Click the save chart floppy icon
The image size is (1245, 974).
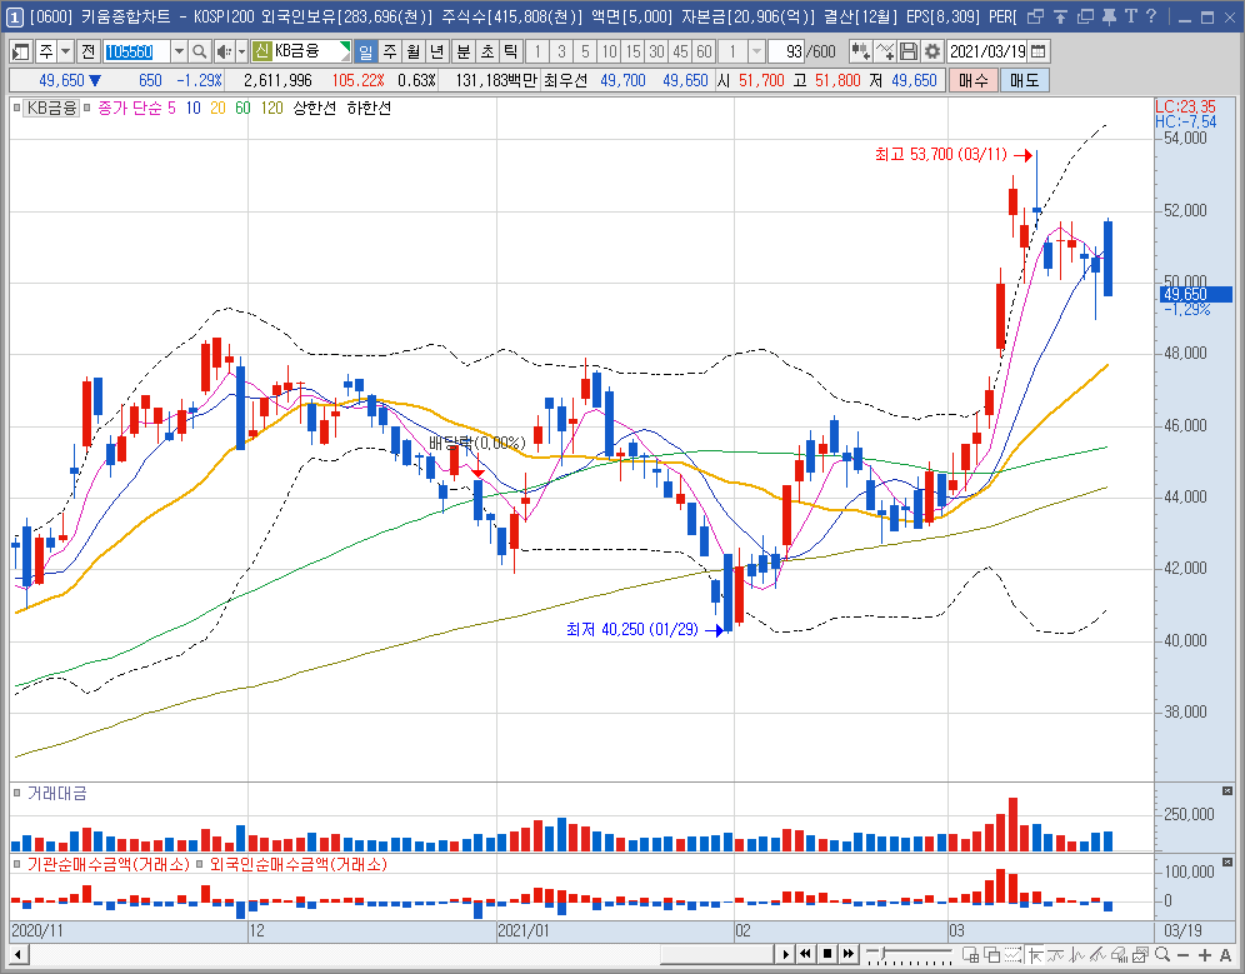coord(909,51)
